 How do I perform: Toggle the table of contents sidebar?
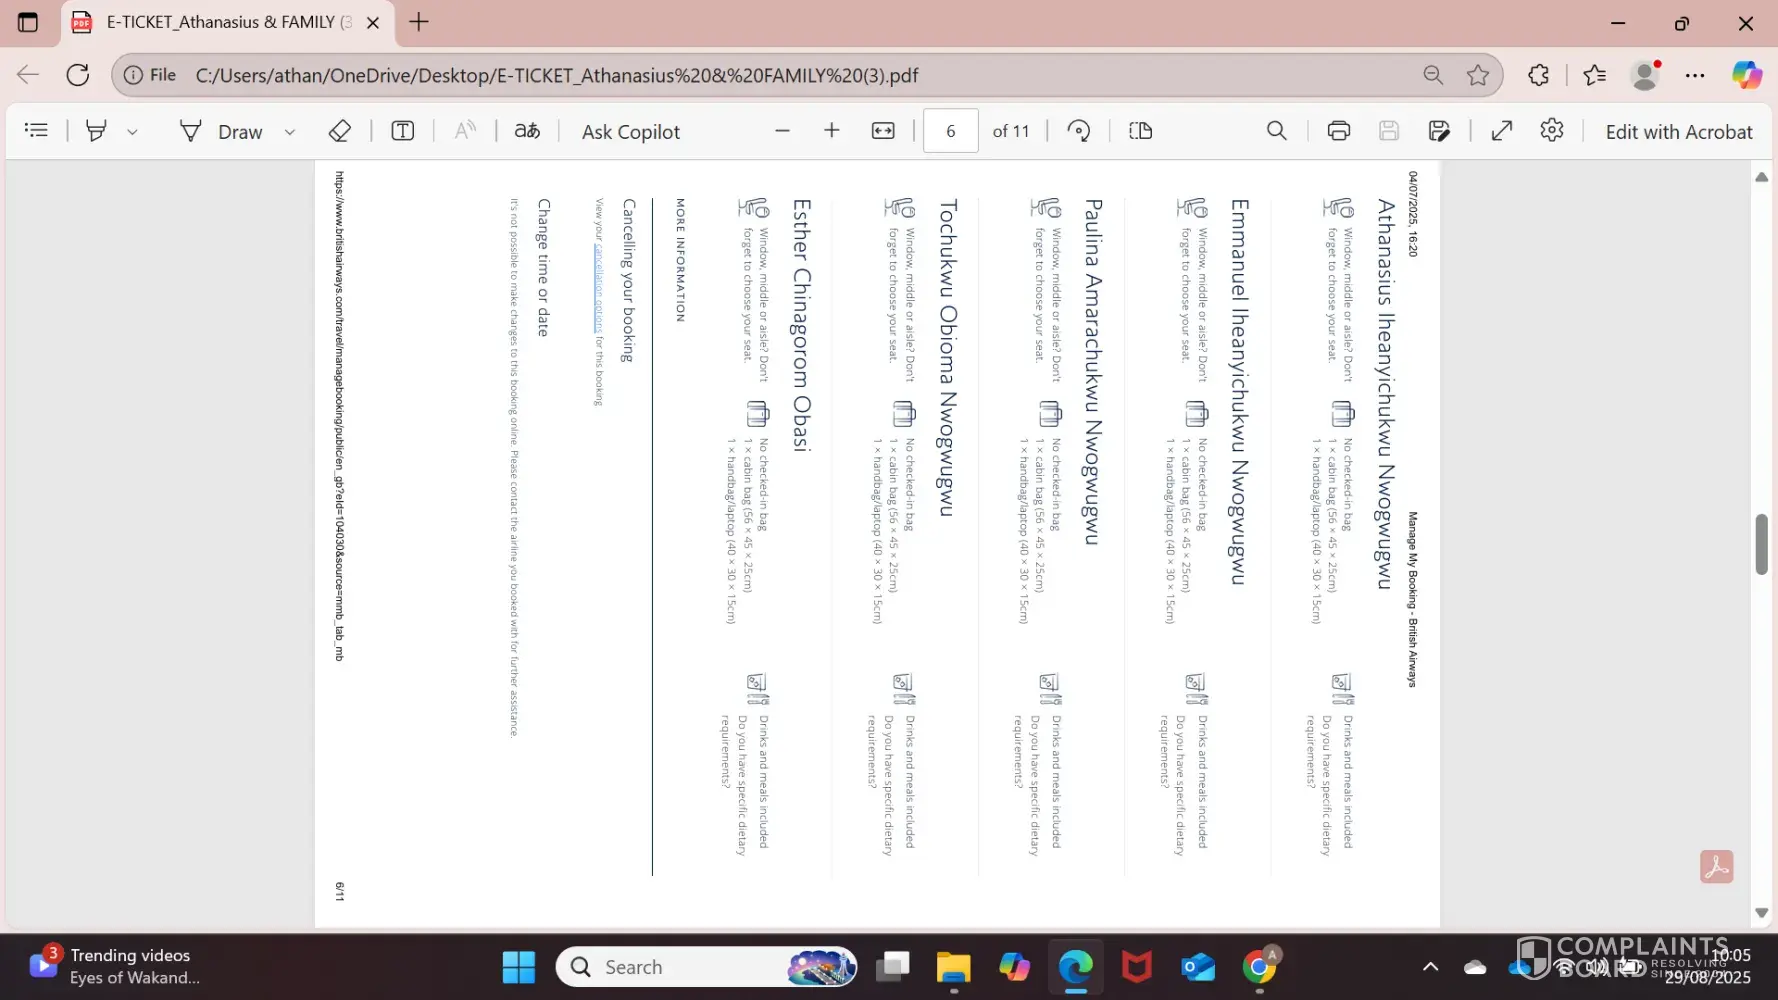click(x=36, y=130)
